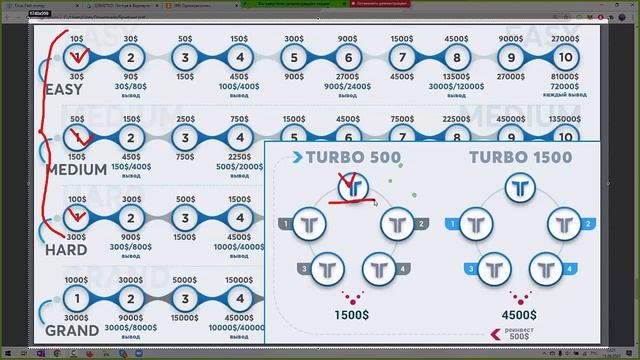Viewport: 640px width, 360px height.
Task: Click the MEDIUM row label
Action: point(77,169)
